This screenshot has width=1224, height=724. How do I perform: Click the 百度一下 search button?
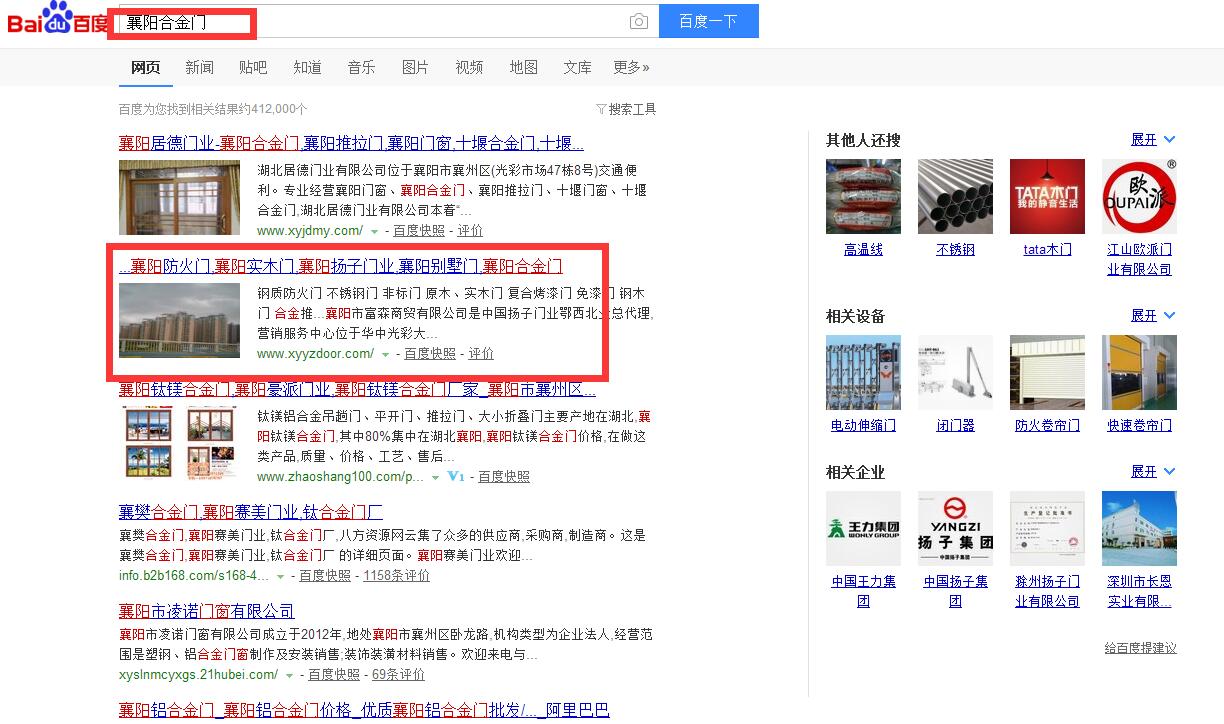(708, 21)
